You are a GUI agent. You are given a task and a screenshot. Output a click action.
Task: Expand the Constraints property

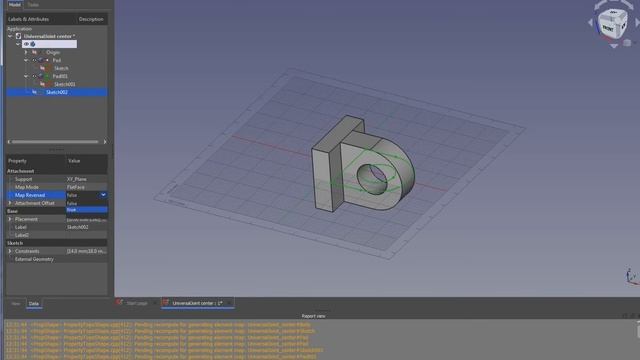point(10,251)
